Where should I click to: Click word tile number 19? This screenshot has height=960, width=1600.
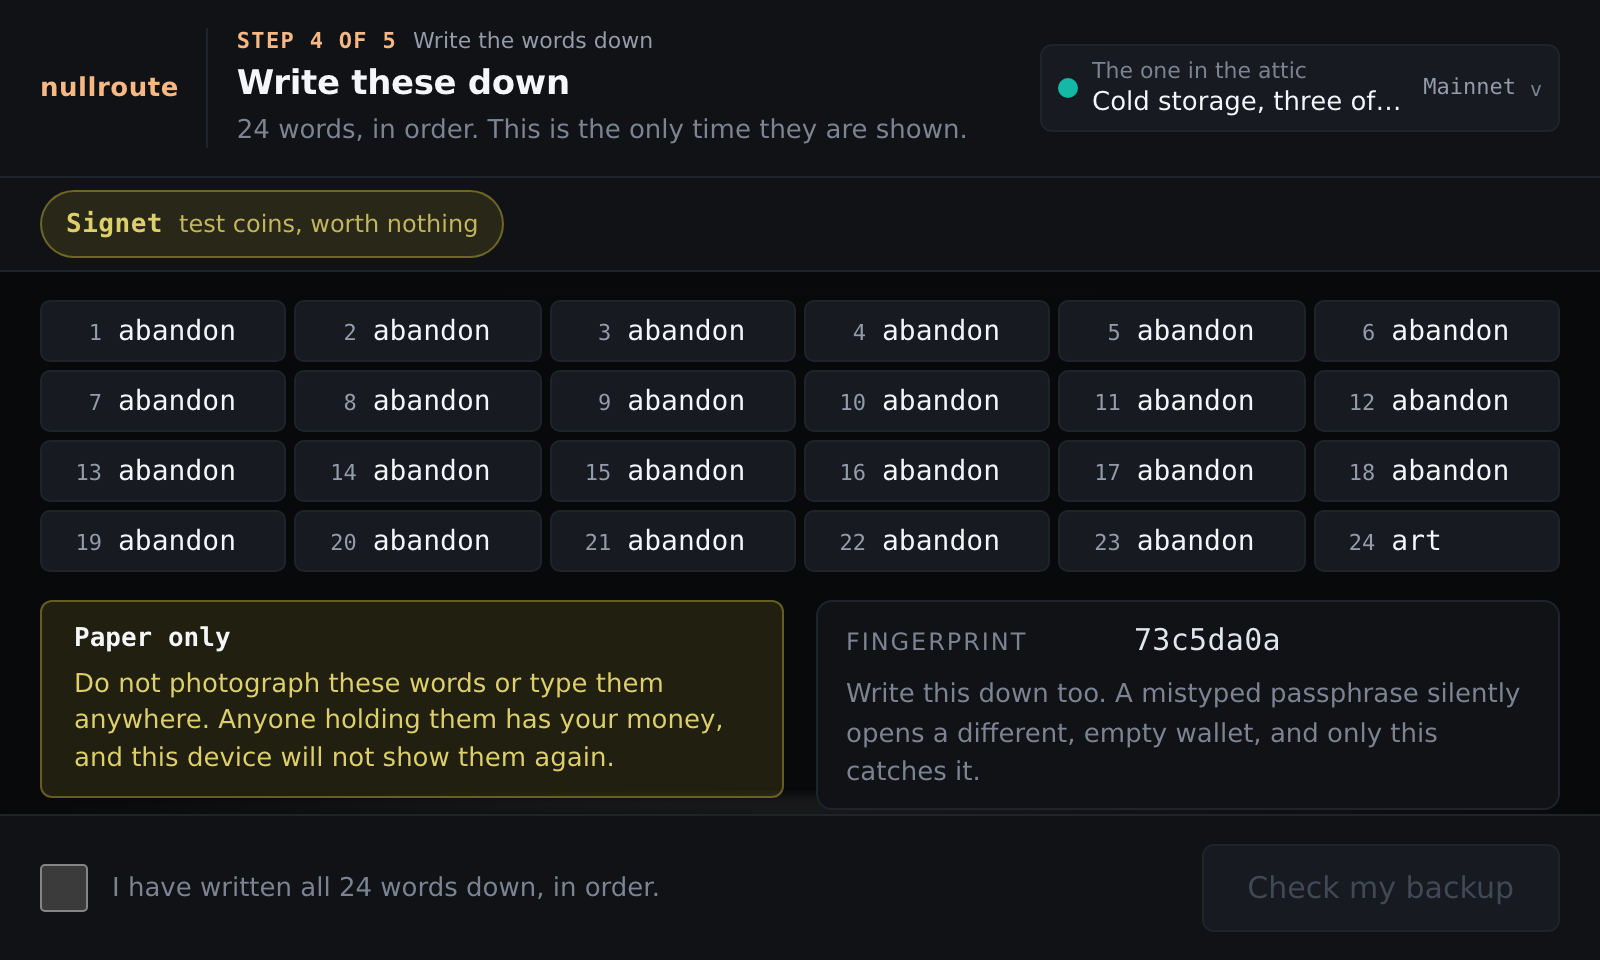(x=163, y=541)
